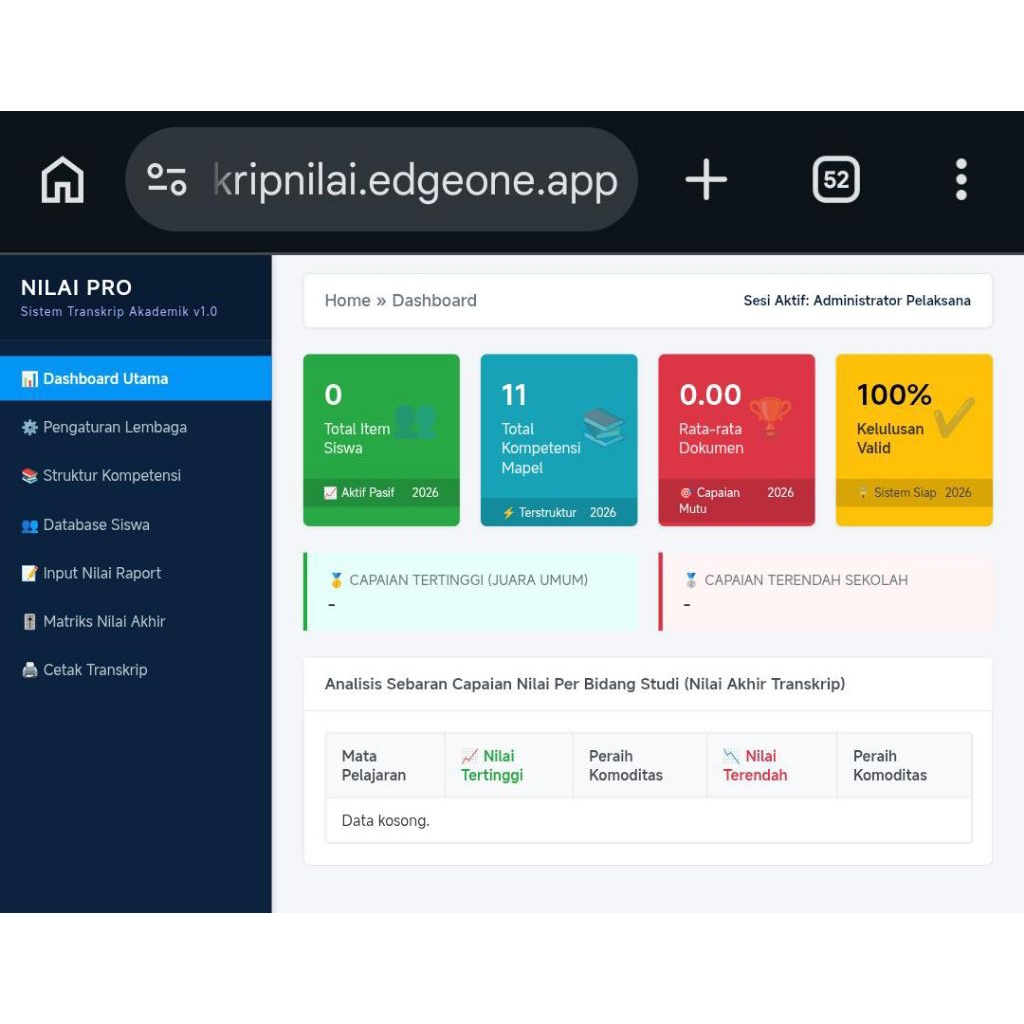Click the Aktif Pasif footer text

click(x=368, y=492)
